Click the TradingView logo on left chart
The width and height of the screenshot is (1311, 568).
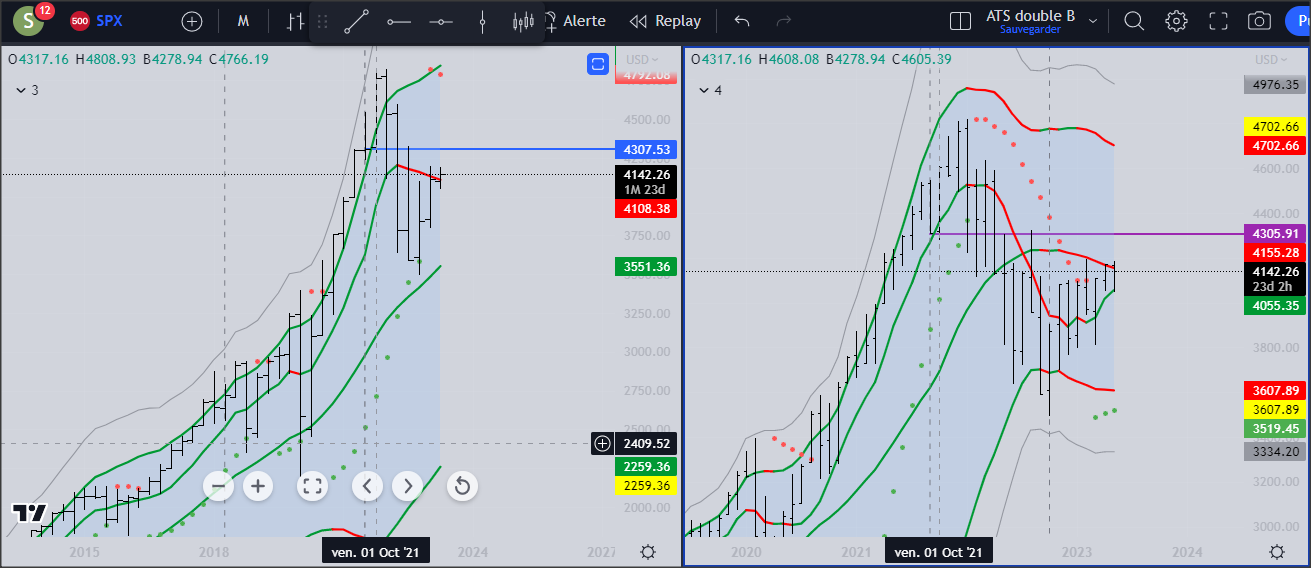(x=29, y=513)
